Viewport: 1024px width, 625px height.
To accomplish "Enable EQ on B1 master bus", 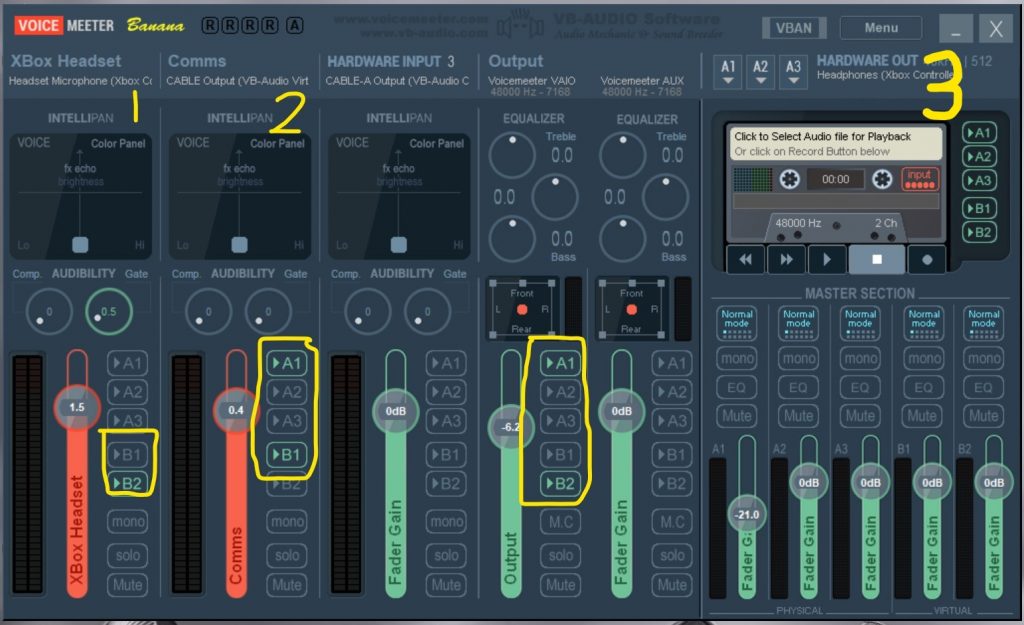I will point(923,387).
